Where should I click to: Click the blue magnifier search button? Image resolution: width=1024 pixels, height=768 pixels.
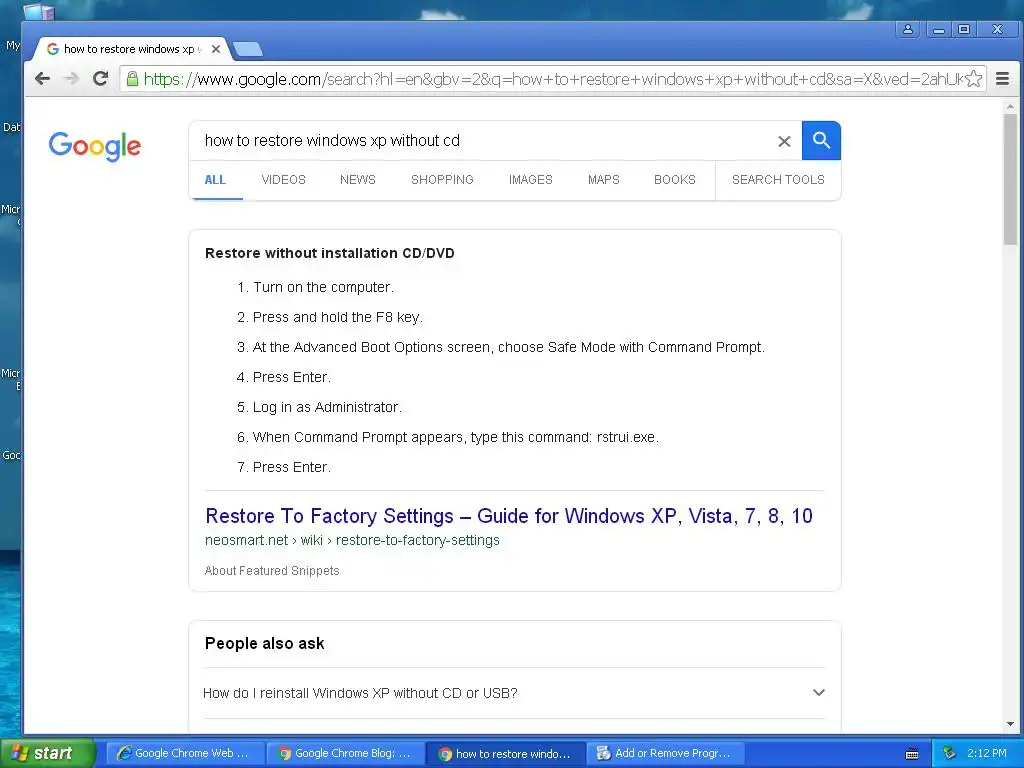821,140
